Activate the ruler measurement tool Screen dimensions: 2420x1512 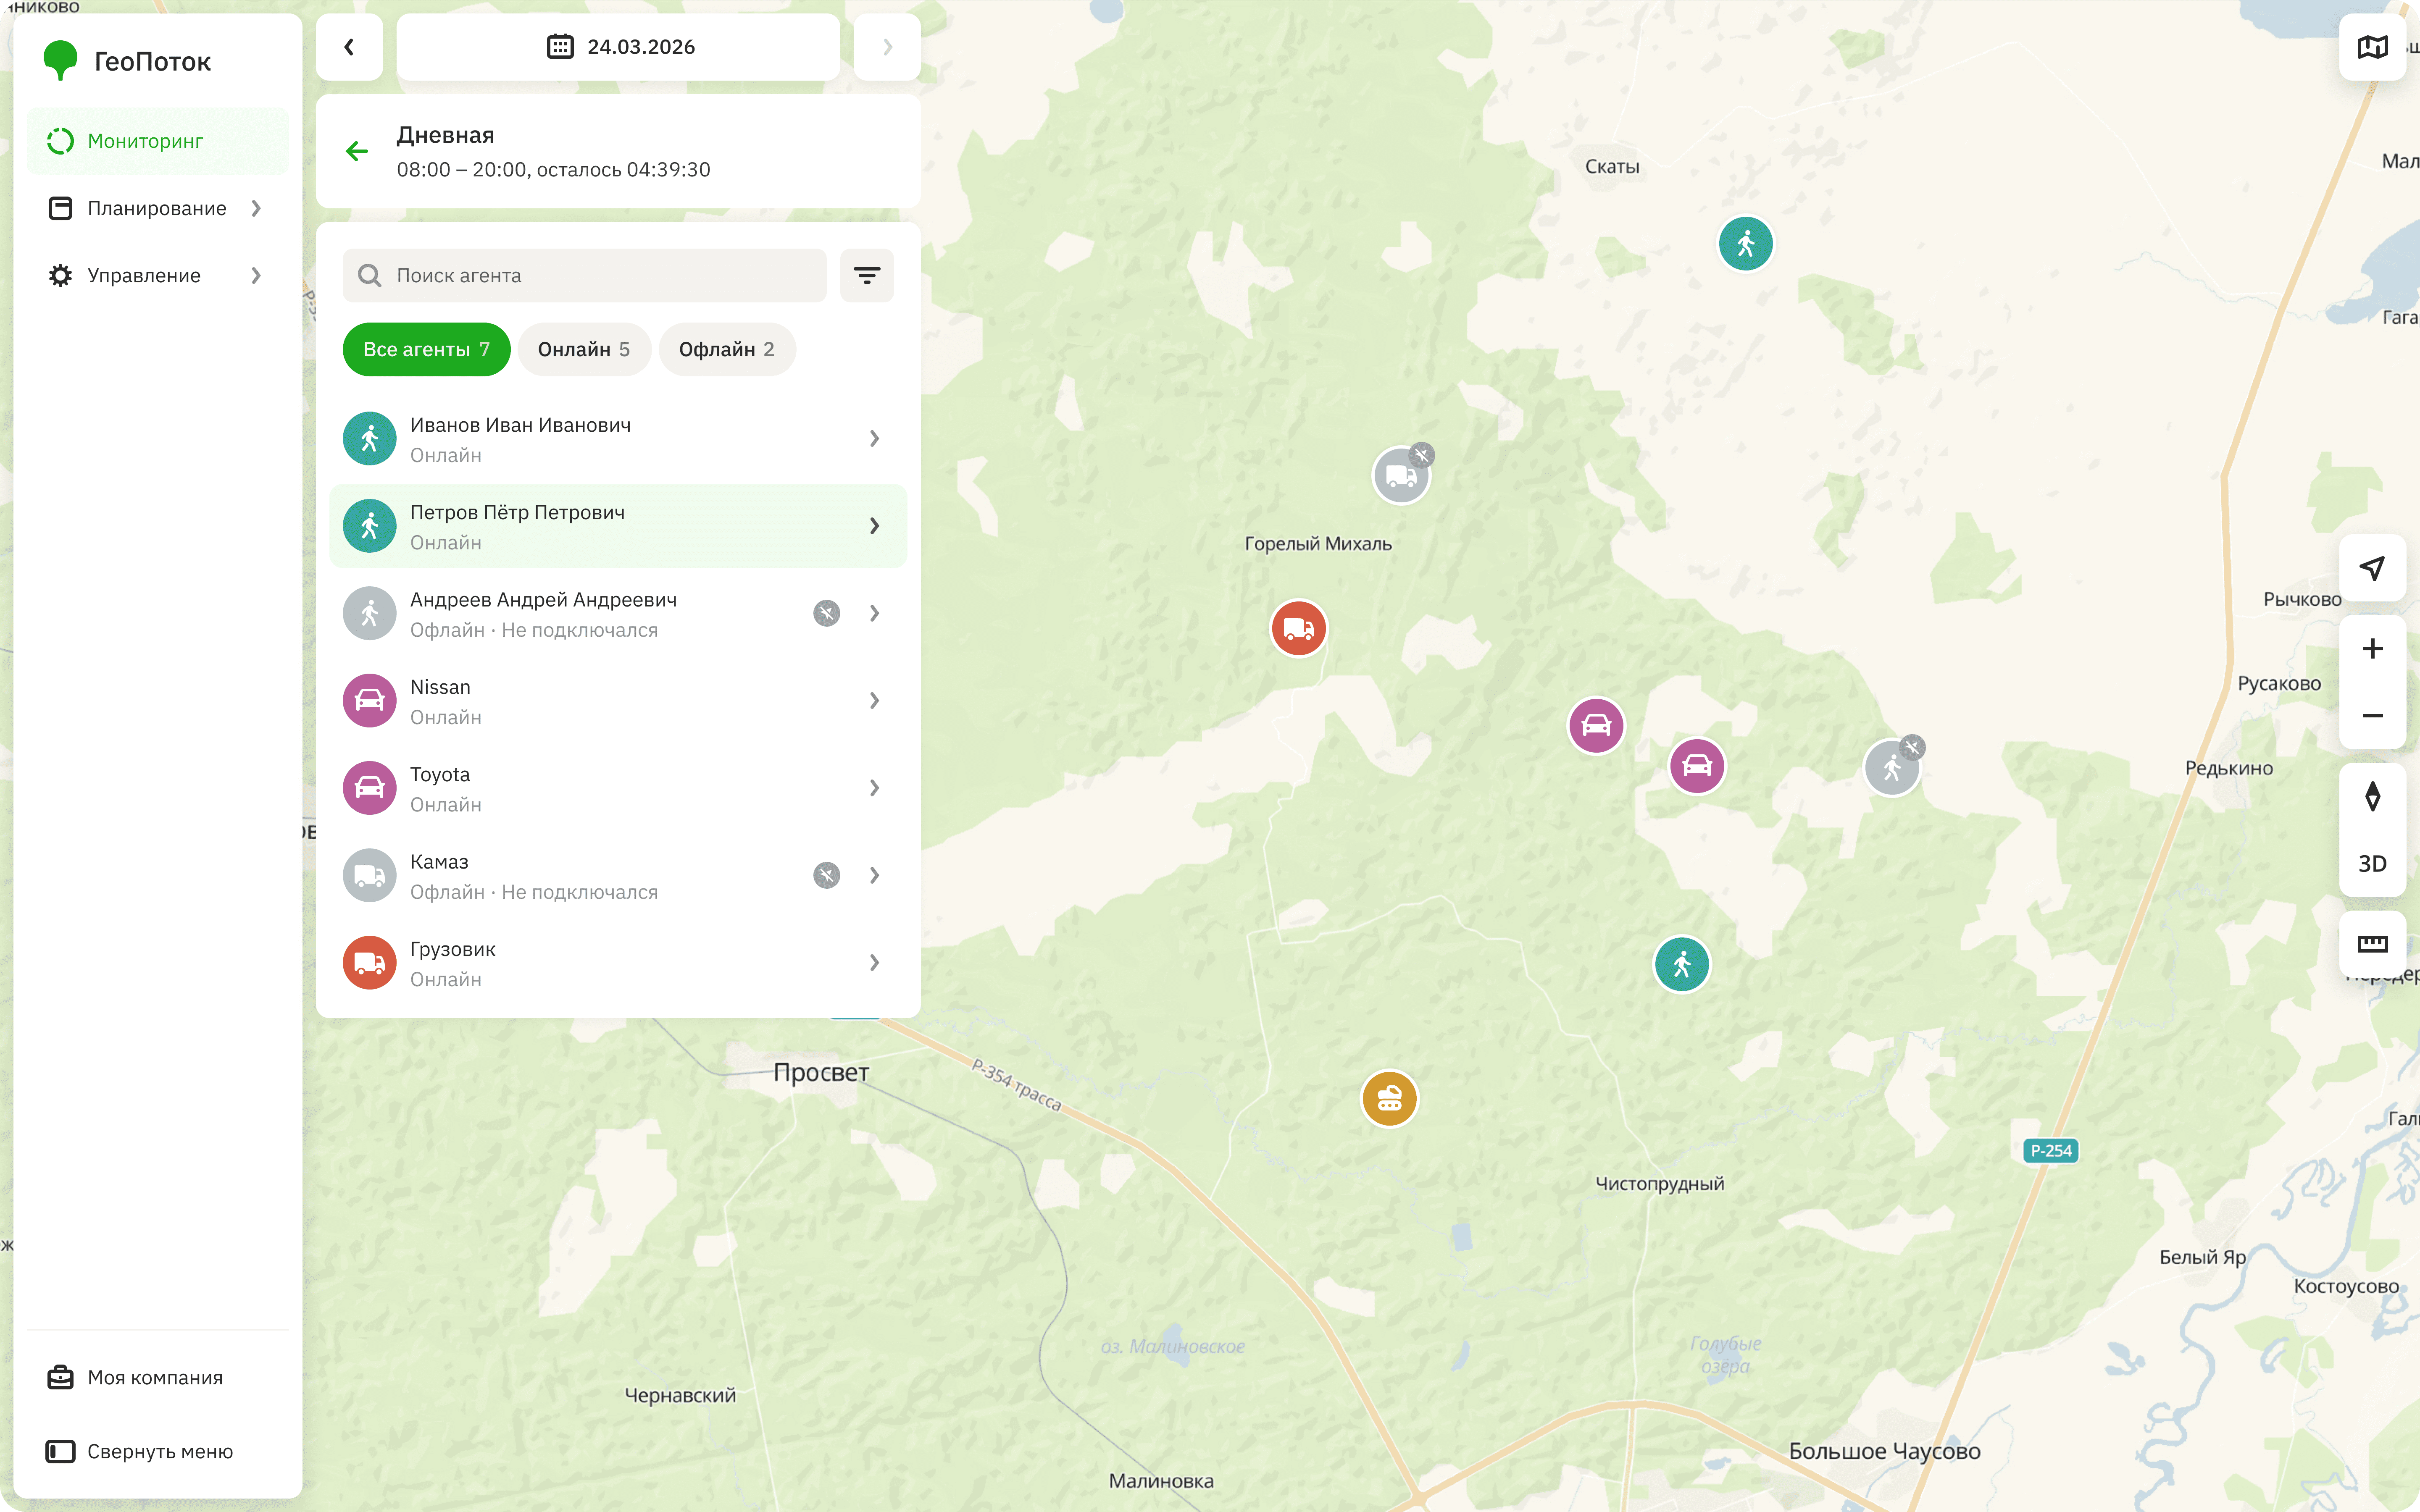(2373, 944)
